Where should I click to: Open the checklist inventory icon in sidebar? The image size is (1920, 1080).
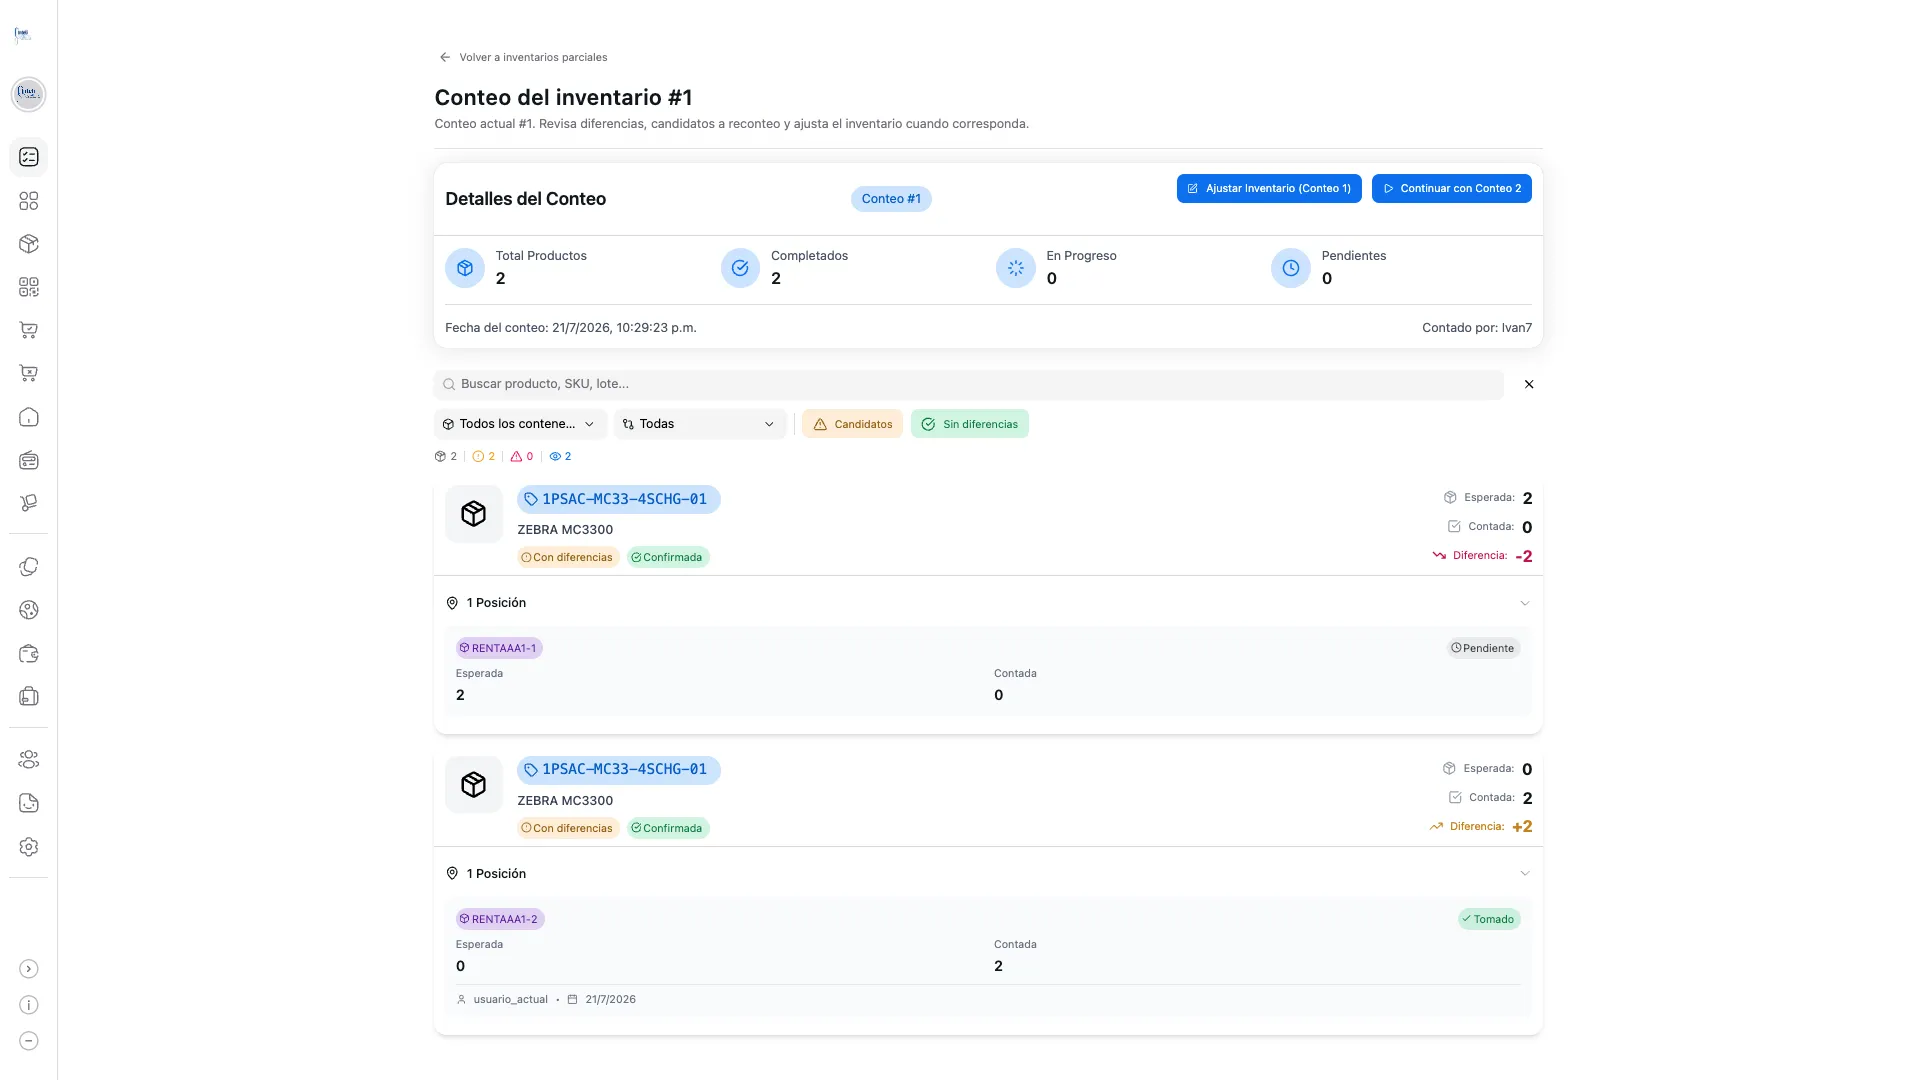point(29,157)
